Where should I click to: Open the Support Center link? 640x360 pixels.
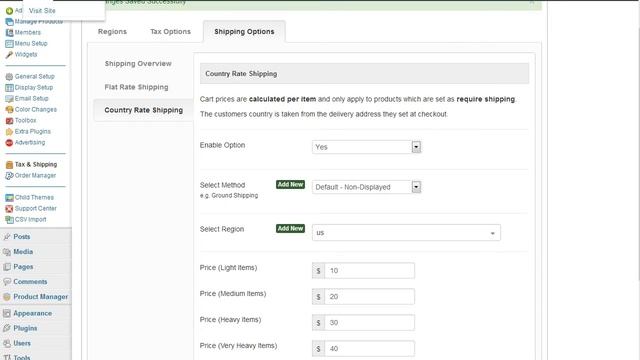click(36, 209)
